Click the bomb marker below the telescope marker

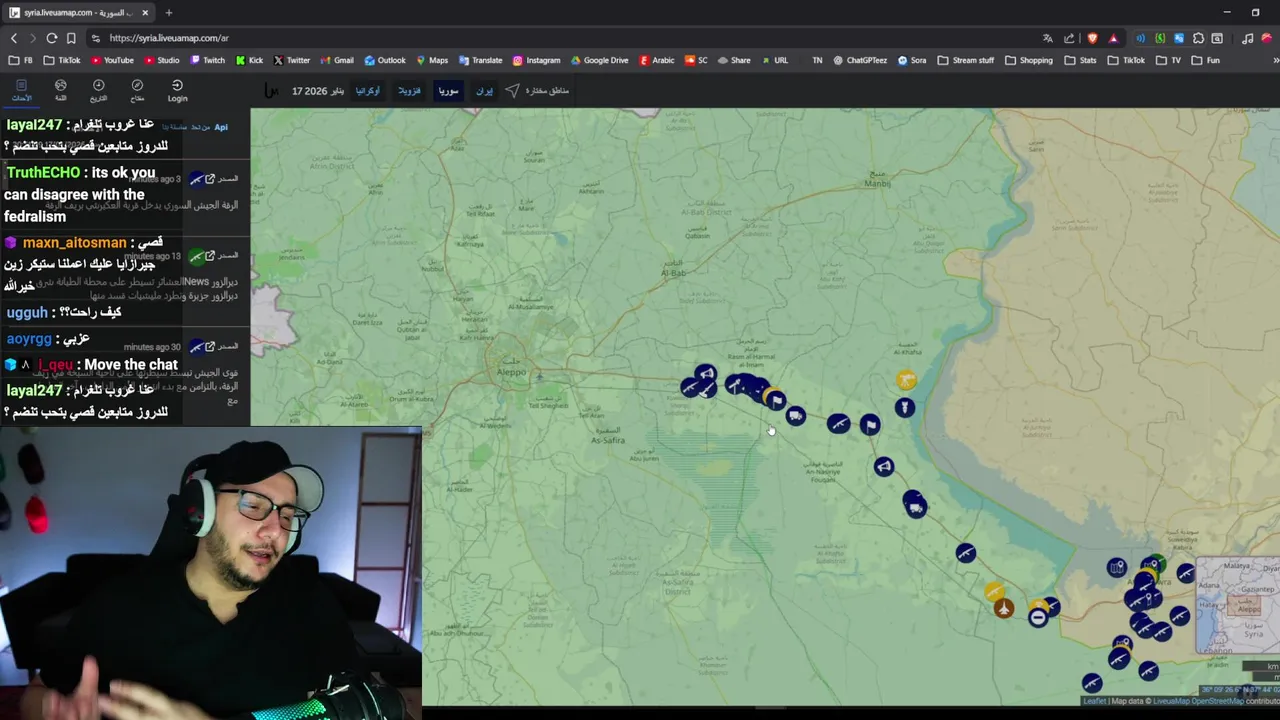click(904, 407)
